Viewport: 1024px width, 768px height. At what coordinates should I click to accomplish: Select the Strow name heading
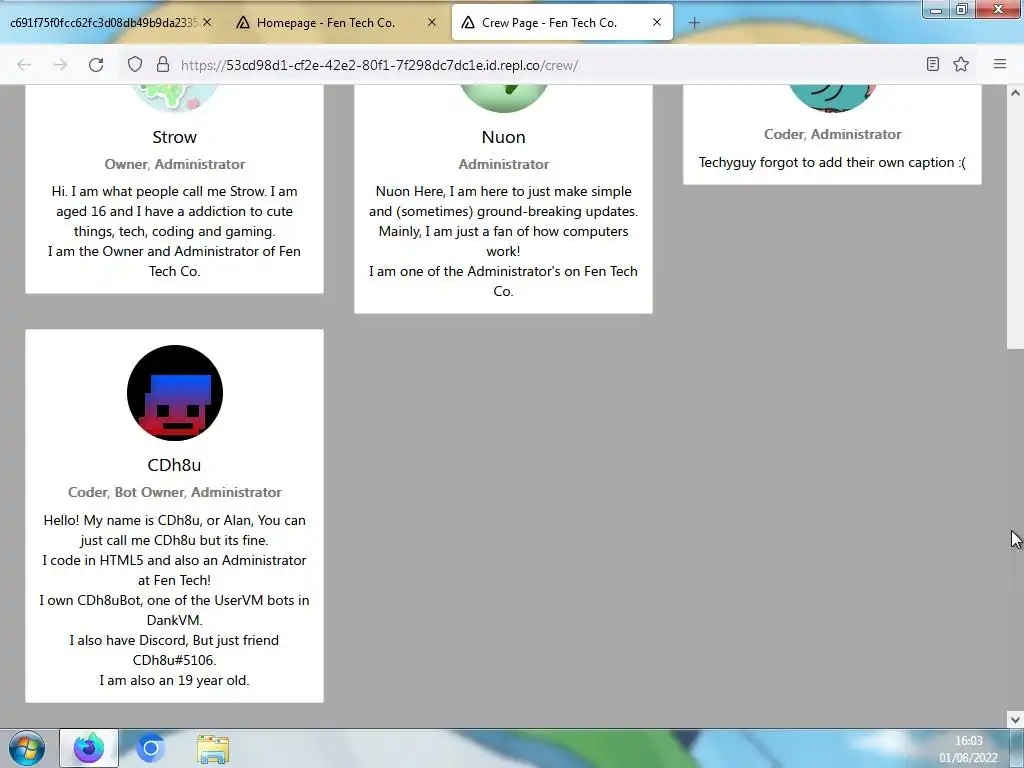click(174, 137)
